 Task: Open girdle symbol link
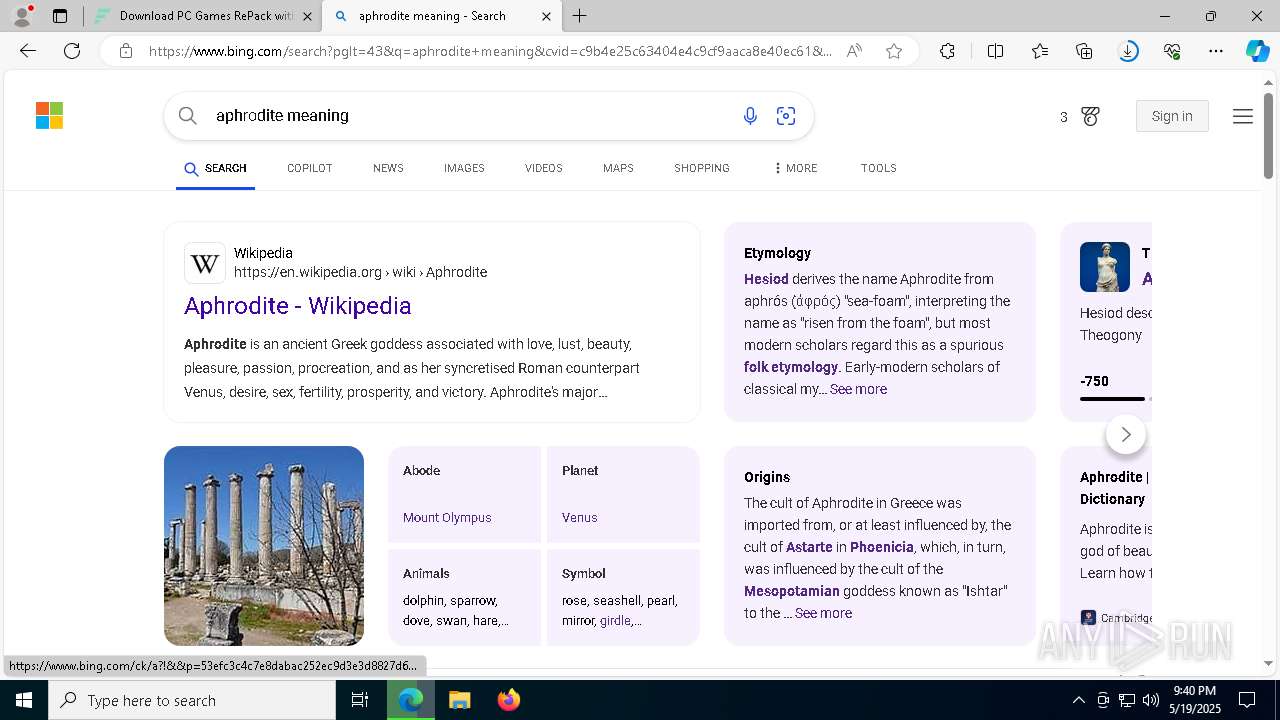(615, 620)
